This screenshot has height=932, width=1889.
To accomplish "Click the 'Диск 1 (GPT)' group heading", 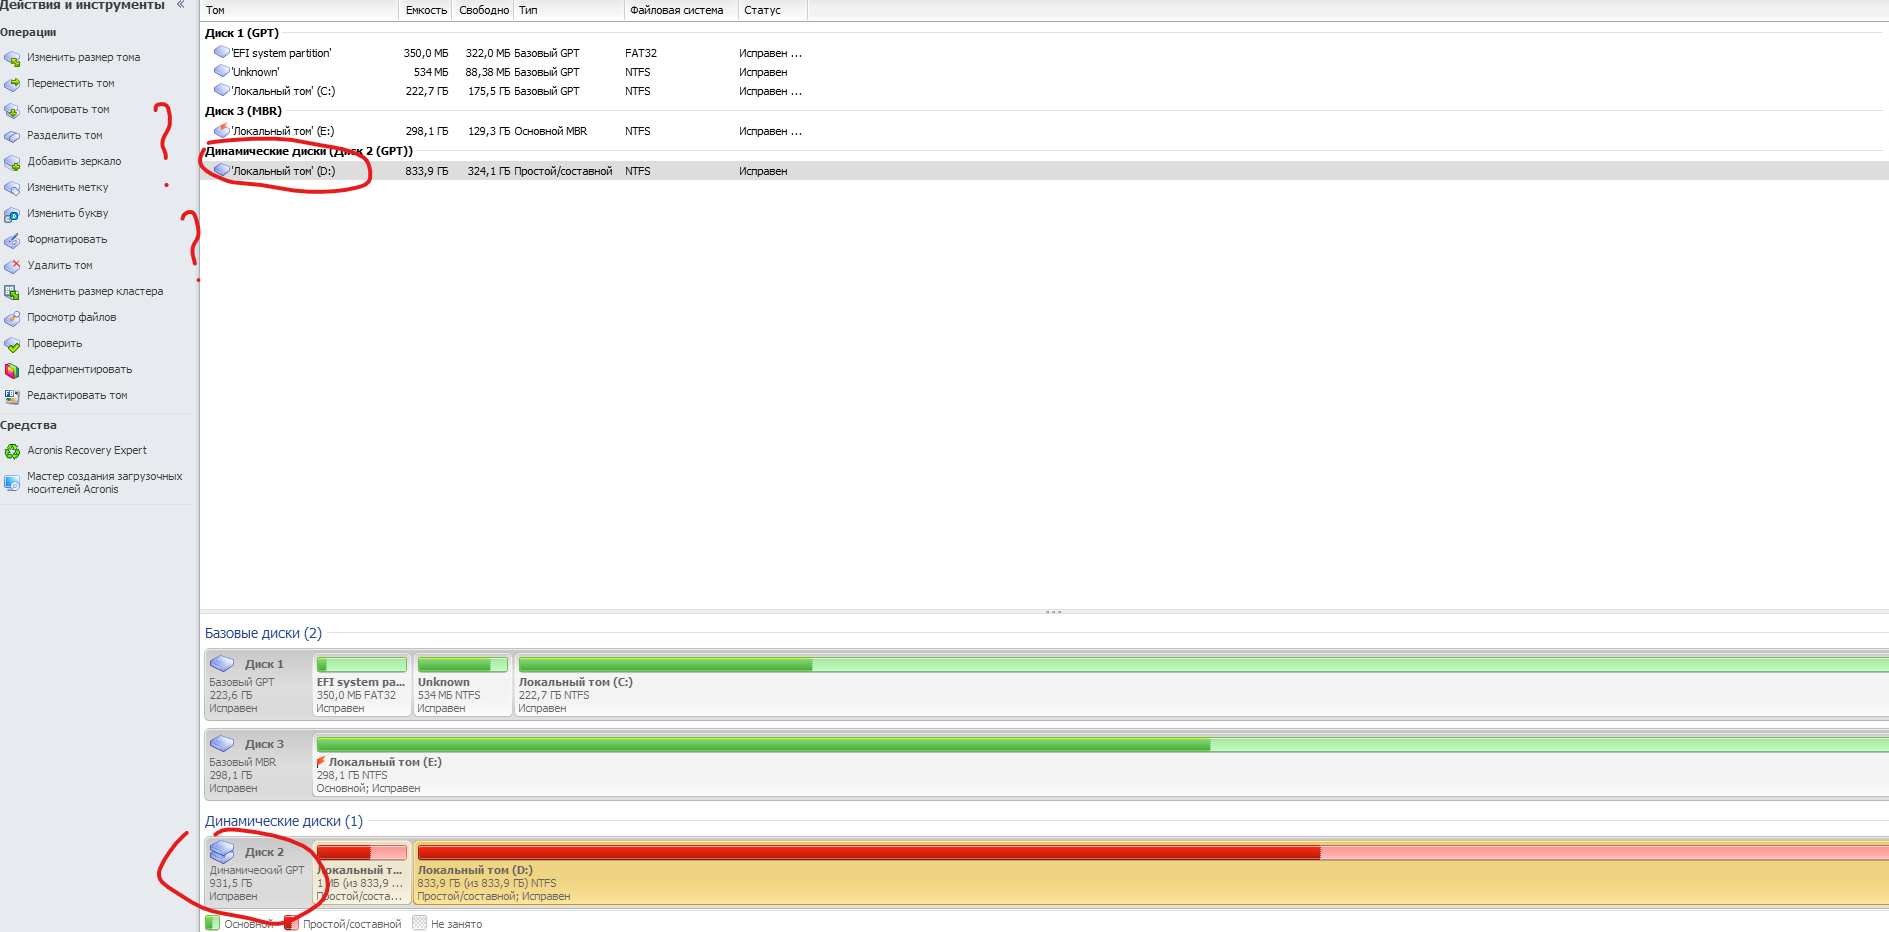I will [242, 33].
